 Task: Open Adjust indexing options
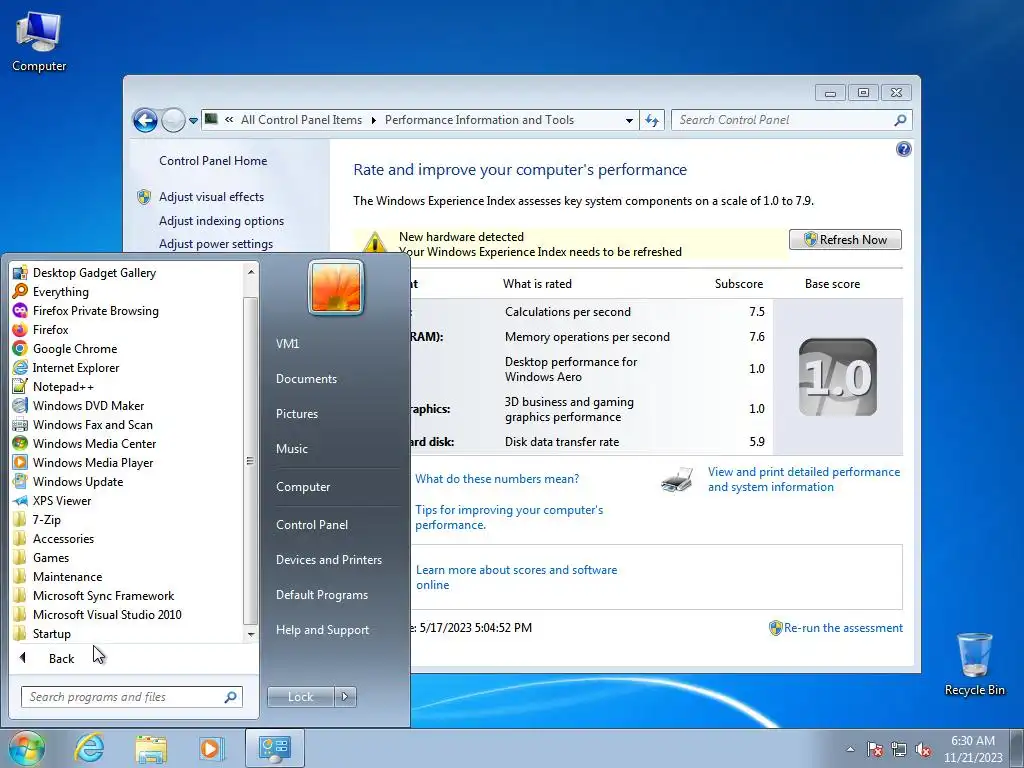click(221, 221)
